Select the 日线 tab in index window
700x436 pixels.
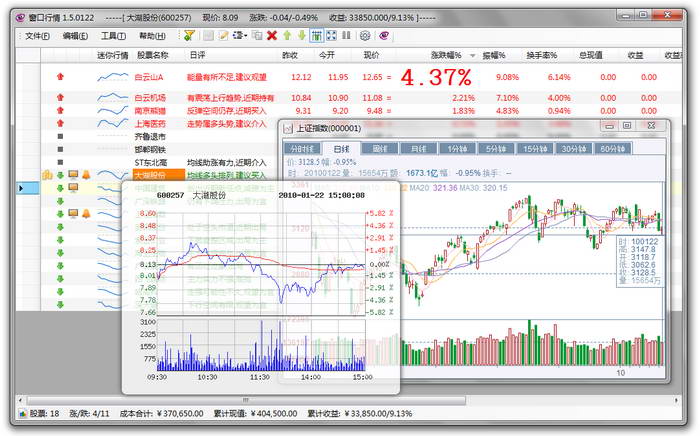[341, 149]
